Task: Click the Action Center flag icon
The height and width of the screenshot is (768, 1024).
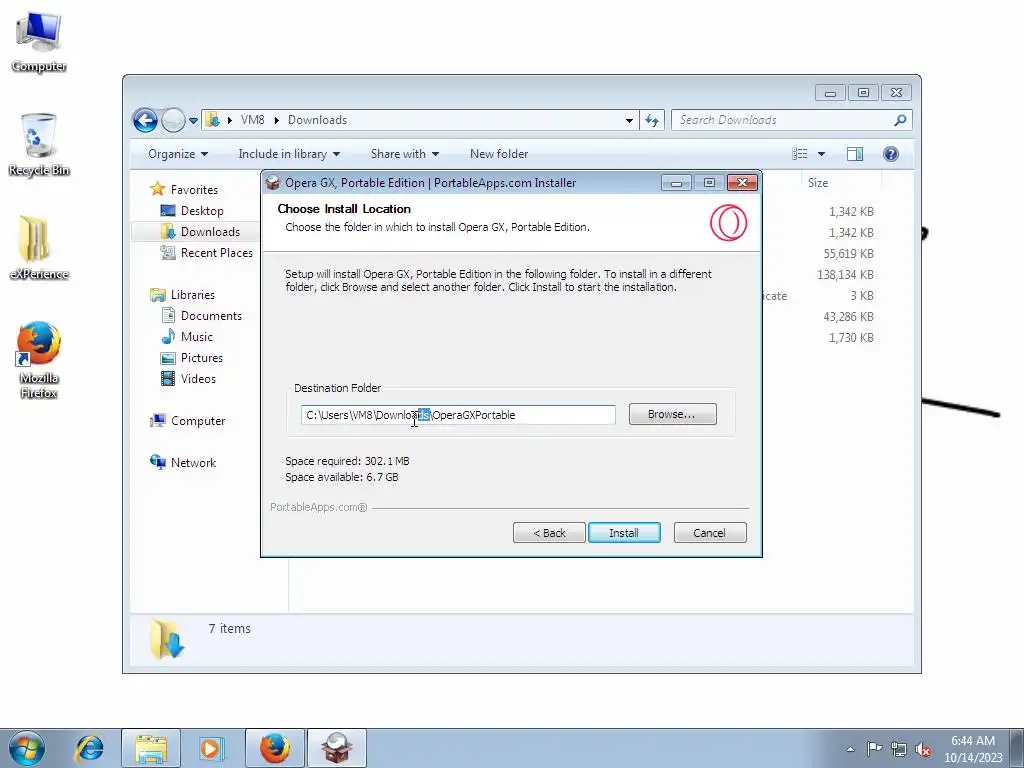Action: pos(874,749)
